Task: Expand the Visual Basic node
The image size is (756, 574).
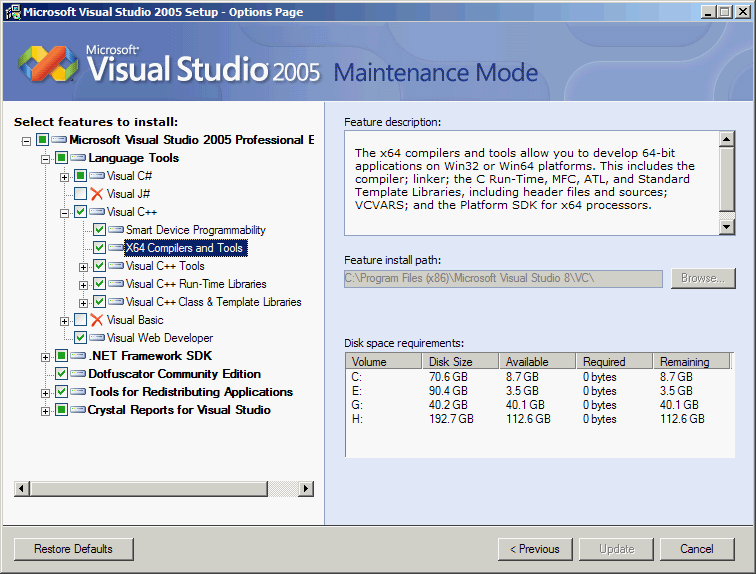Action: coord(64,321)
